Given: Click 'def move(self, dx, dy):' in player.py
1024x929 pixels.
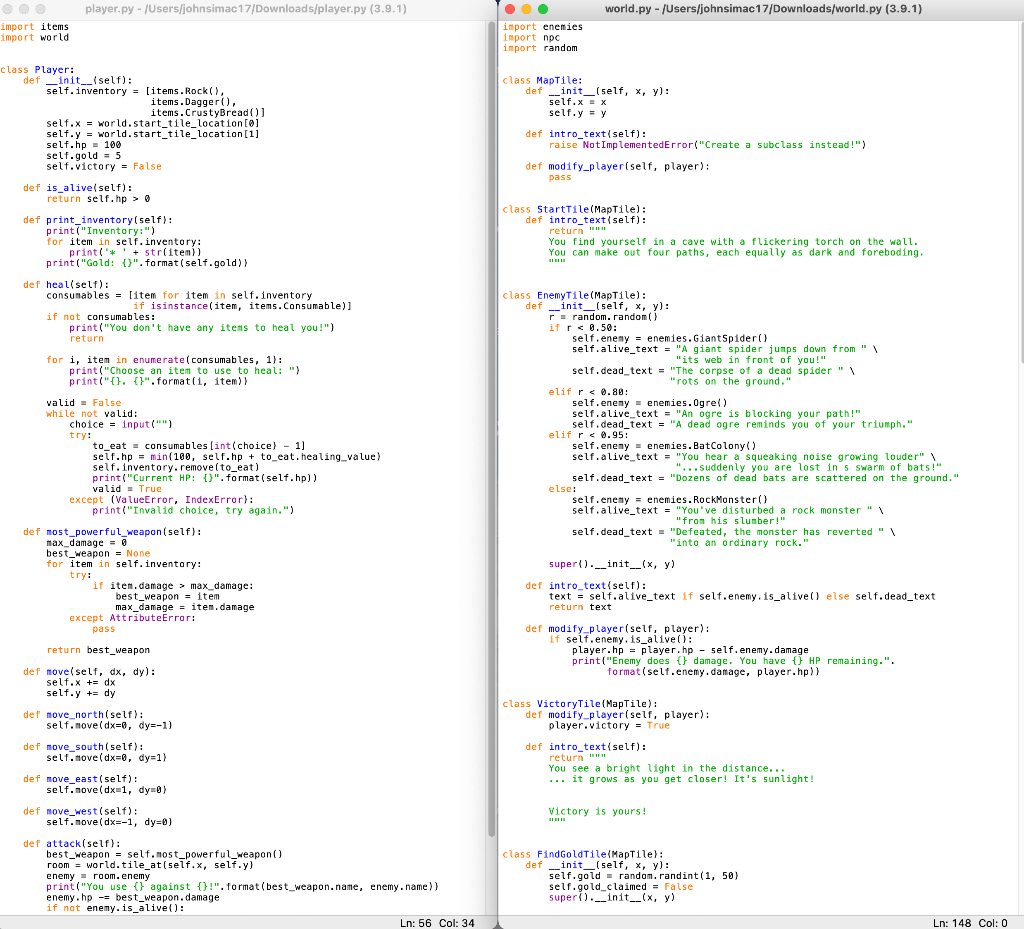Looking at the screenshot, I should click(89, 672).
